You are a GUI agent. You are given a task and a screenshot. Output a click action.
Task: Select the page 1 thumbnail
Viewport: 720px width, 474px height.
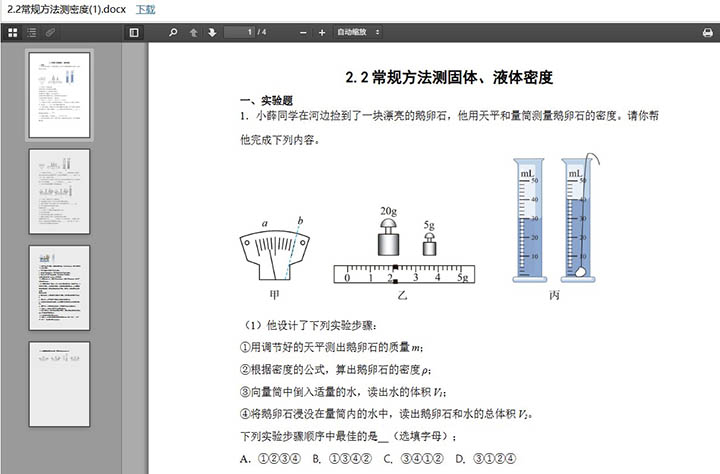(60, 95)
